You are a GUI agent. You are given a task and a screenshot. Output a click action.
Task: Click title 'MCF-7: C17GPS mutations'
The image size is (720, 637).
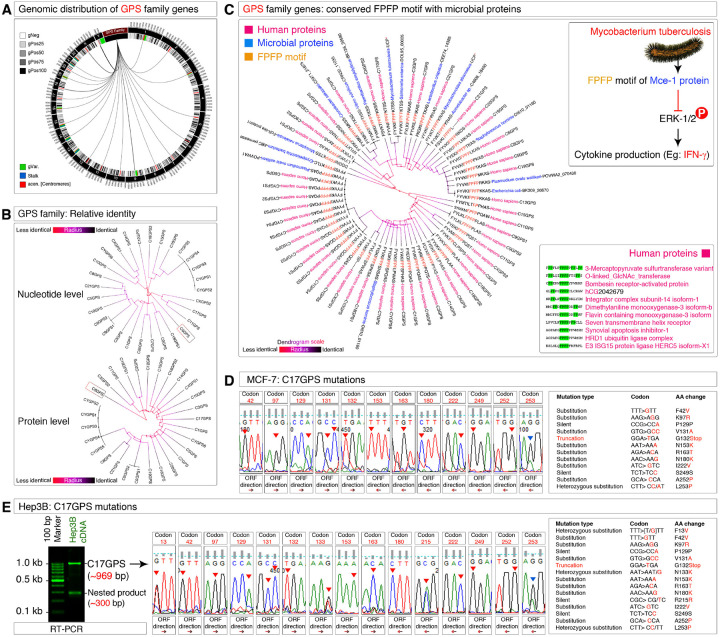click(306, 380)
